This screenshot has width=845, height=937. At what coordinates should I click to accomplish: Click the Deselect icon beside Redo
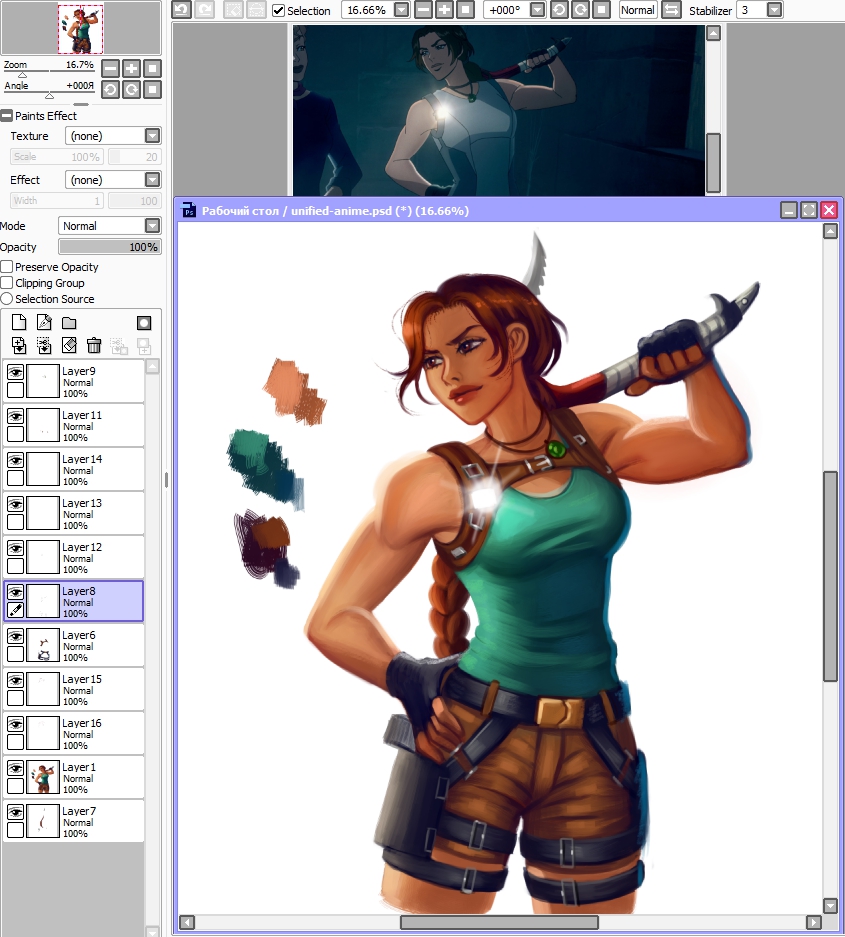(x=234, y=10)
